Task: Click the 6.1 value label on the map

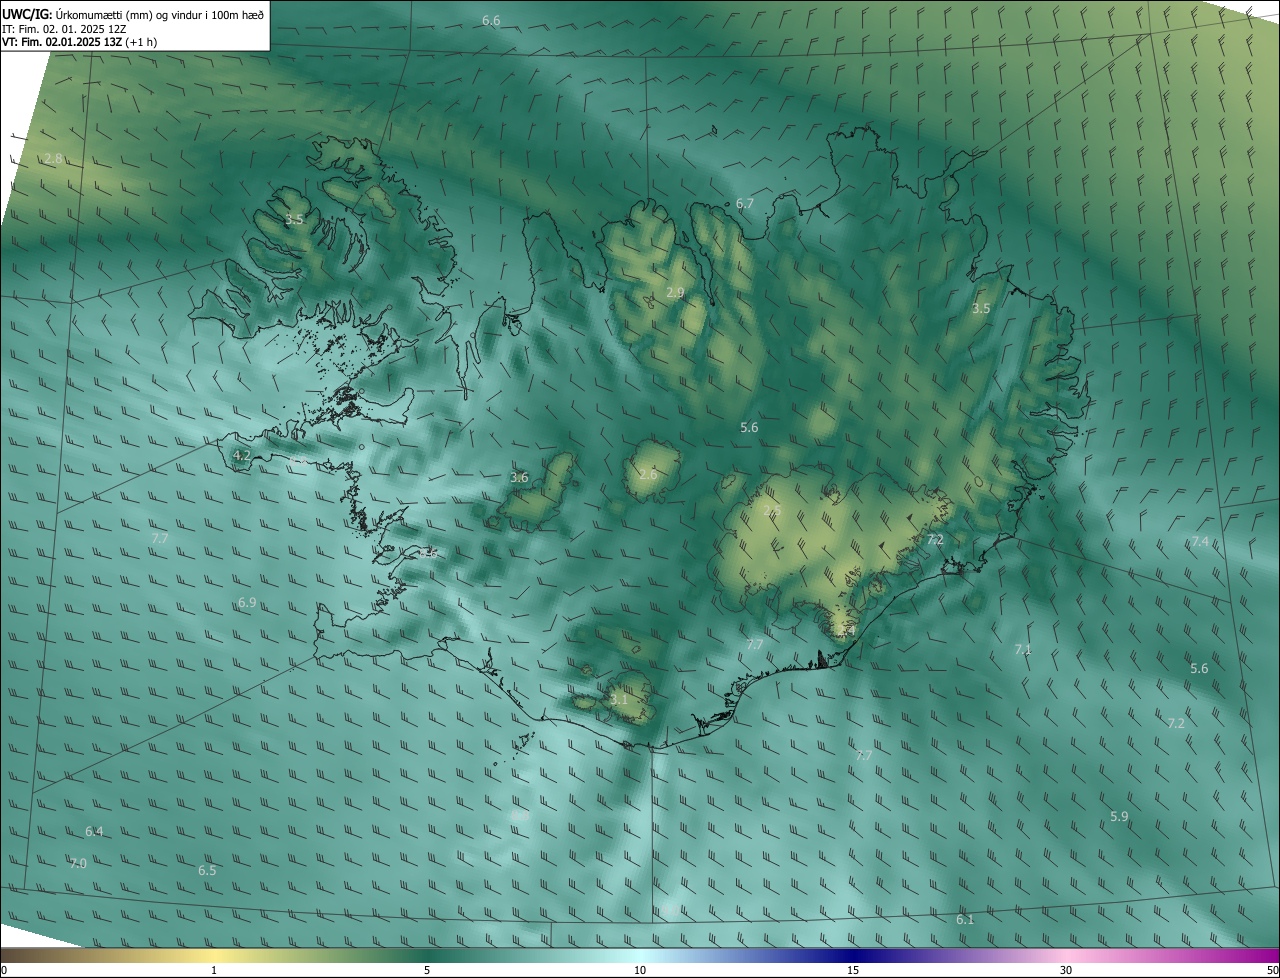Action: coord(965,919)
